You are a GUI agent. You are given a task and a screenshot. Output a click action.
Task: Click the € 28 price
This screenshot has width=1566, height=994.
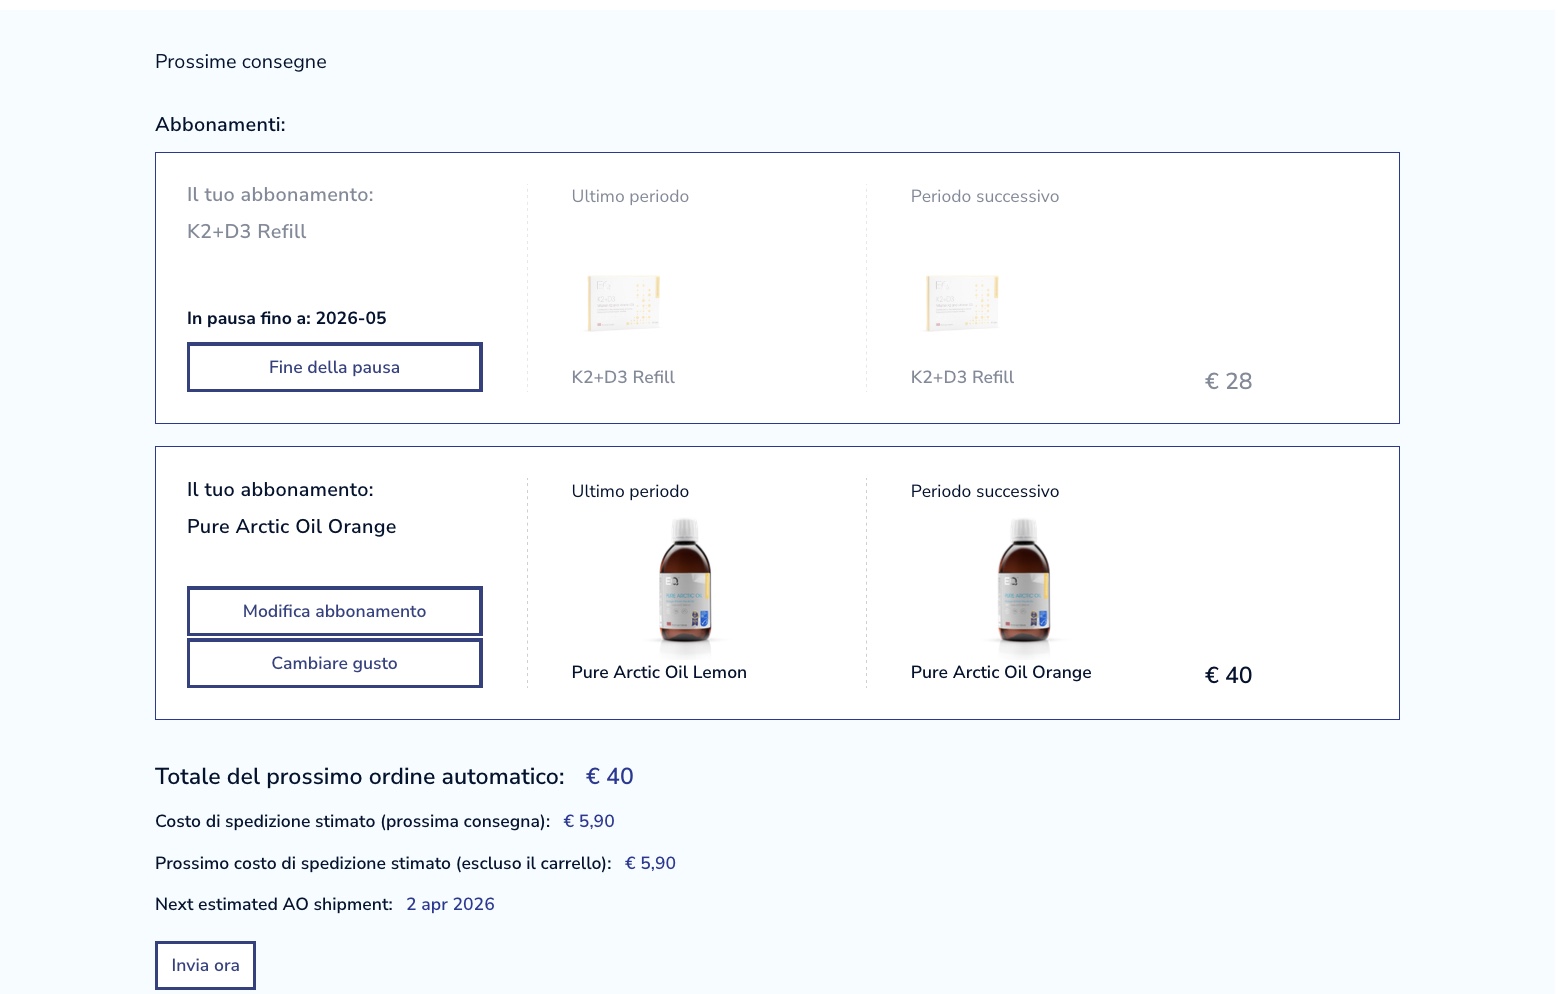click(x=1228, y=382)
